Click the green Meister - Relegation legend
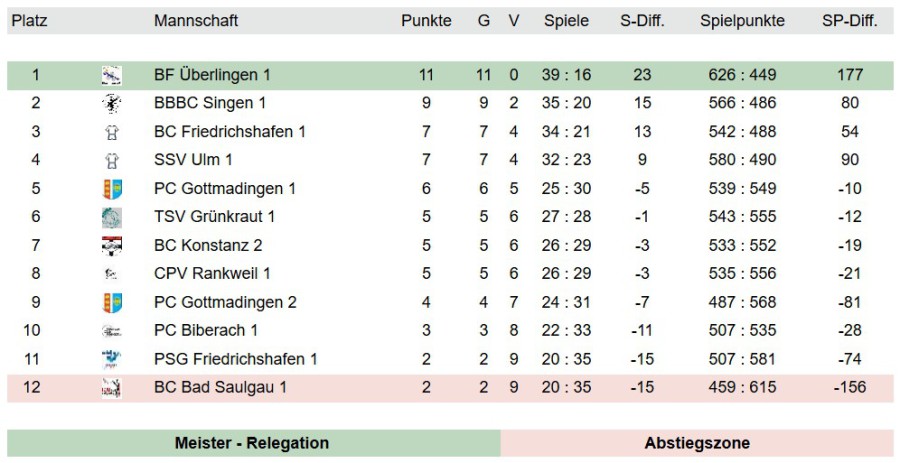 pos(253,443)
